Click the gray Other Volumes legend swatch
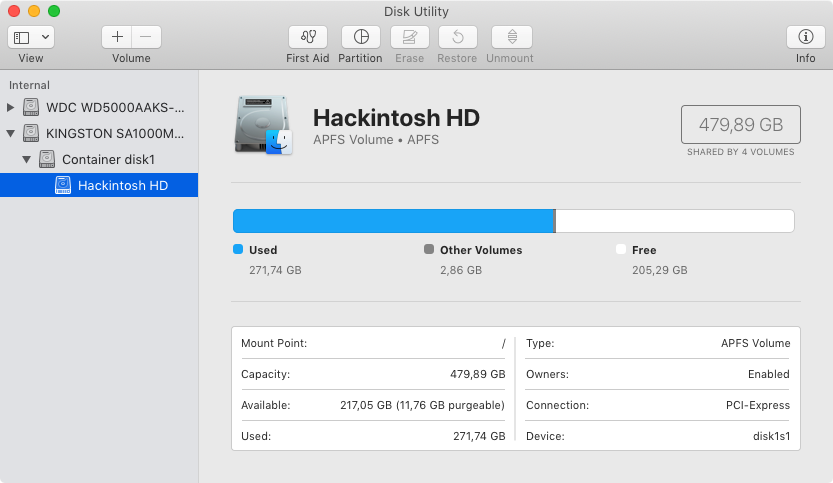Screen dimensions: 833x483 tap(429, 249)
